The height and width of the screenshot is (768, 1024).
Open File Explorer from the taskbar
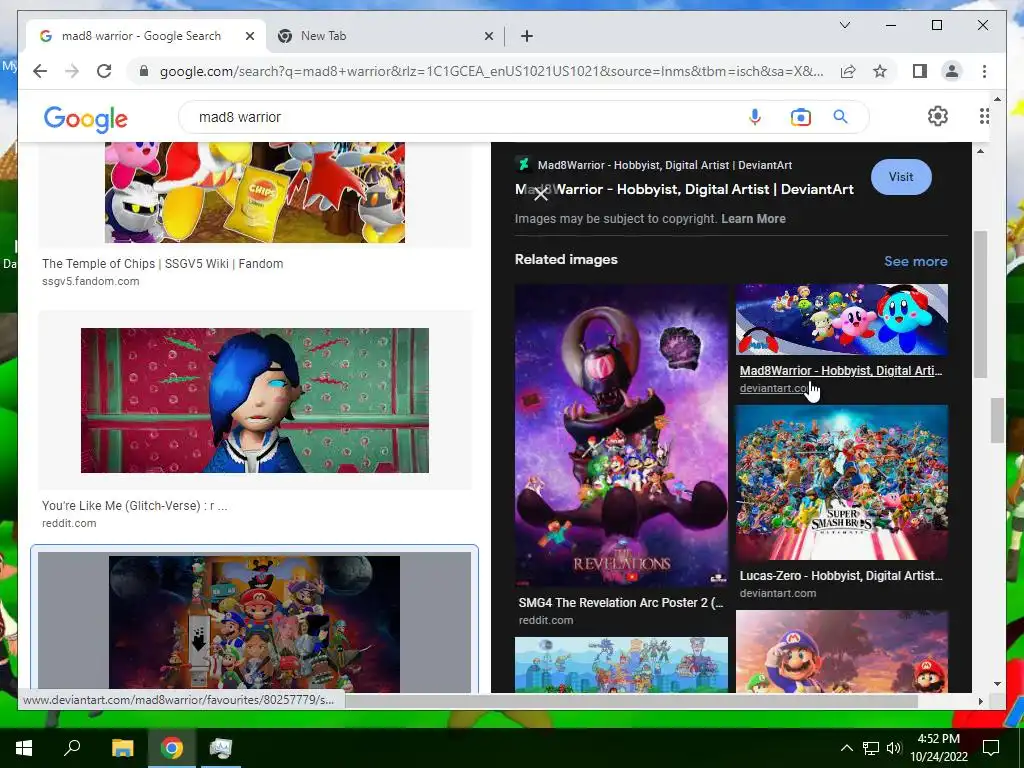tap(122, 748)
